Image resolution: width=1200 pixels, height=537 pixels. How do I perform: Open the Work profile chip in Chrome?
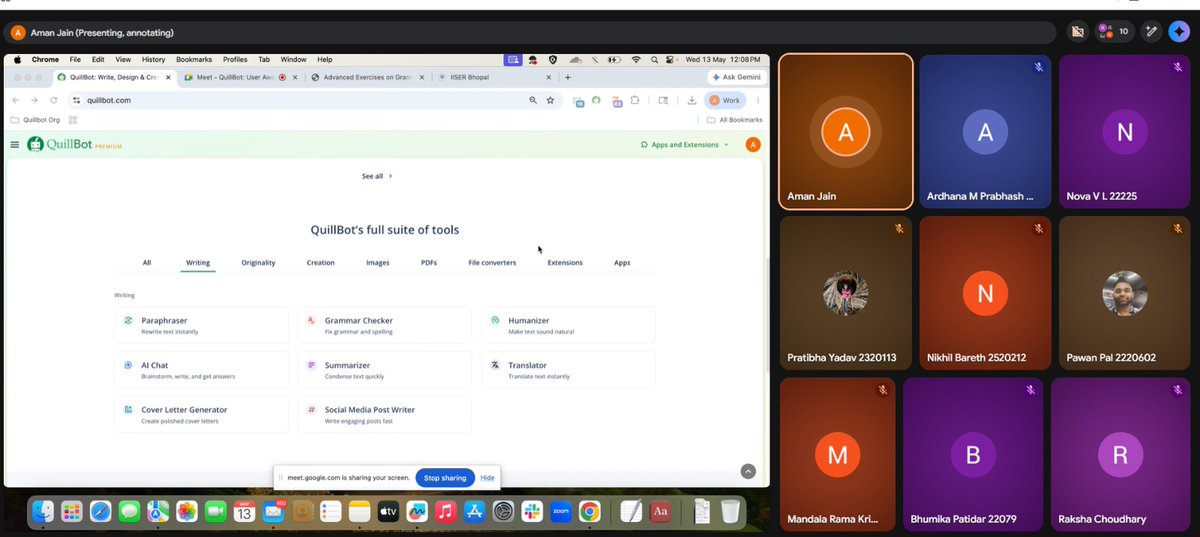tap(725, 100)
